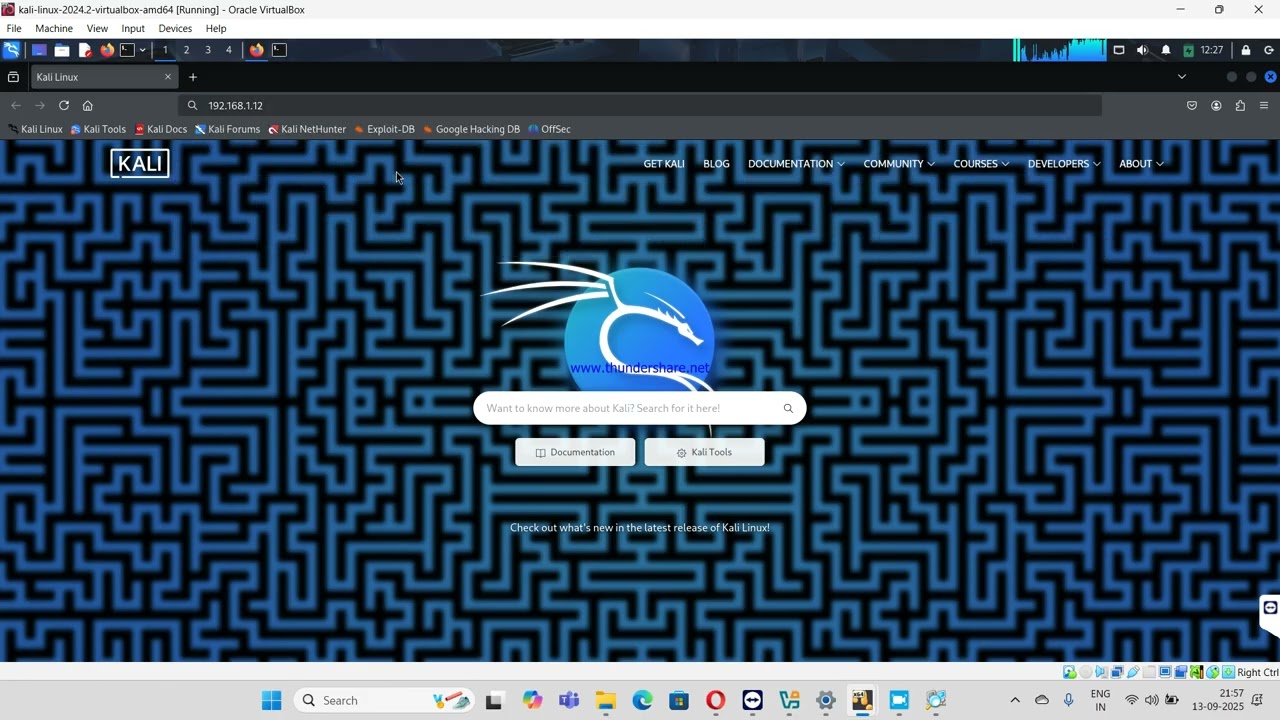1280x720 pixels.
Task: Click the Kali panel volume speaker icon
Action: click(1142, 50)
